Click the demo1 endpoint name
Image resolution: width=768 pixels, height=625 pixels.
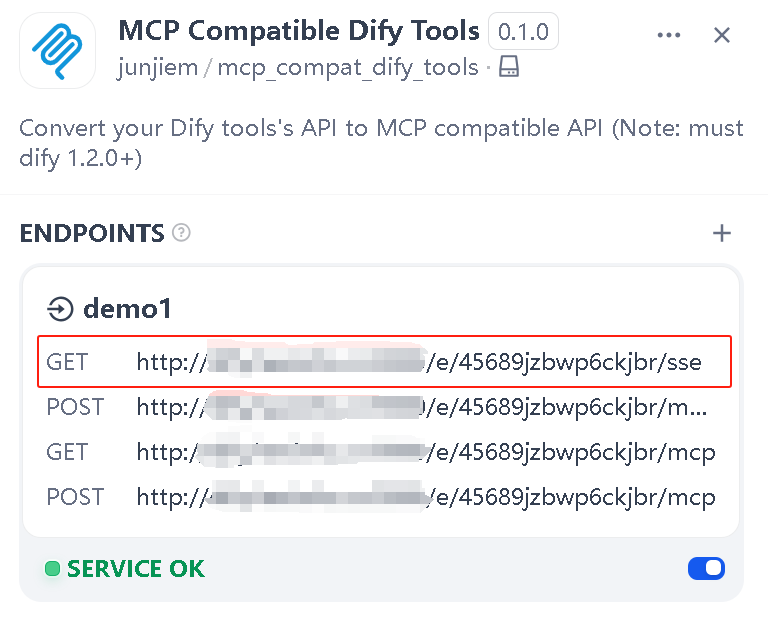[127, 310]
